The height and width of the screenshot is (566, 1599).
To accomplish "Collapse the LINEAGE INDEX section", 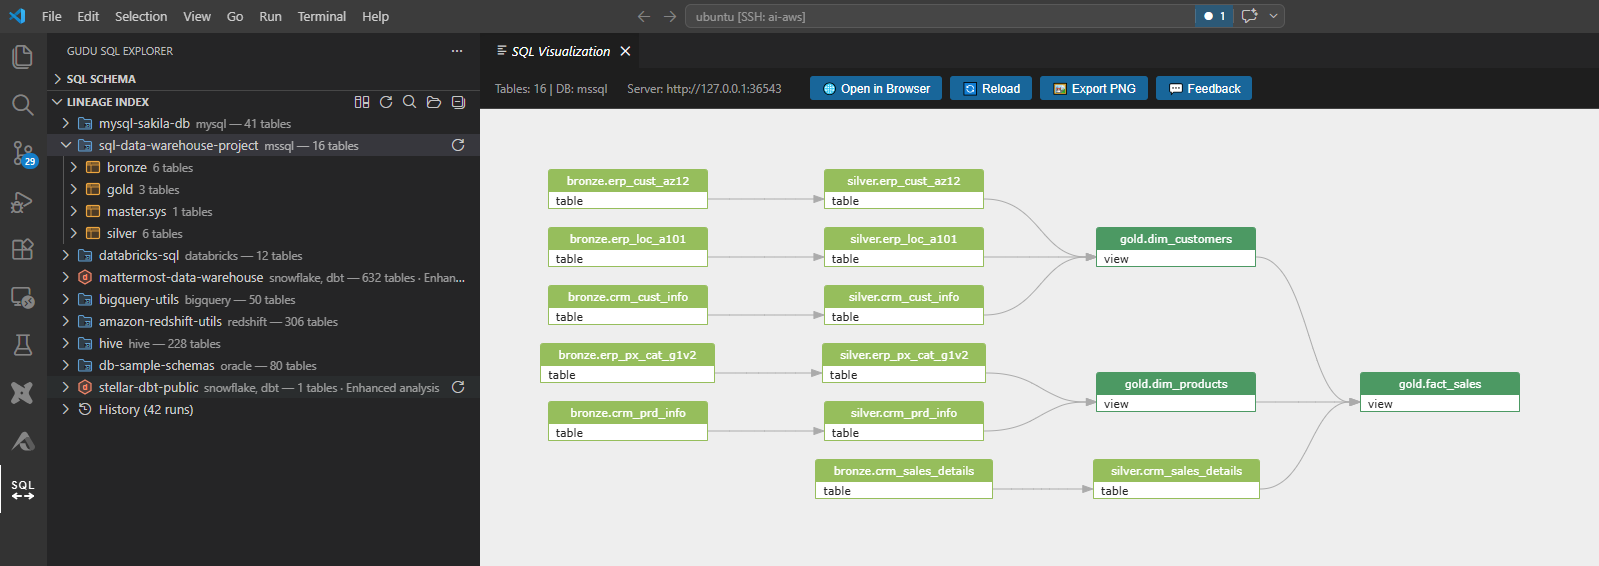I will coord(58,102).
